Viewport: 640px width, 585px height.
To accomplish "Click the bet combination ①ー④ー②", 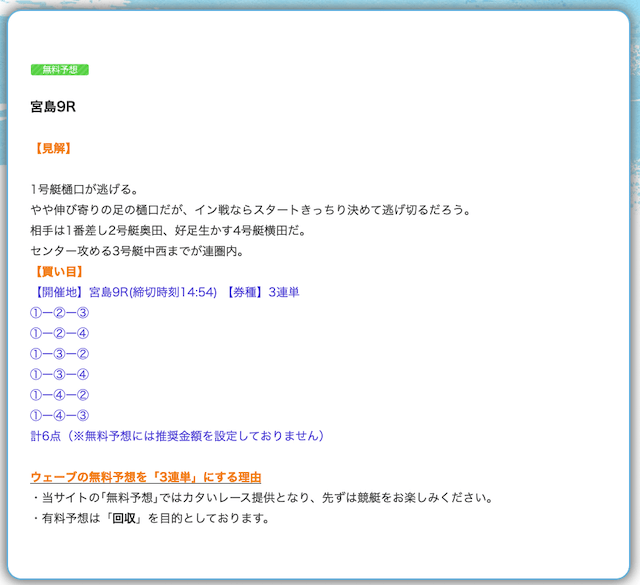I will 60,395.
